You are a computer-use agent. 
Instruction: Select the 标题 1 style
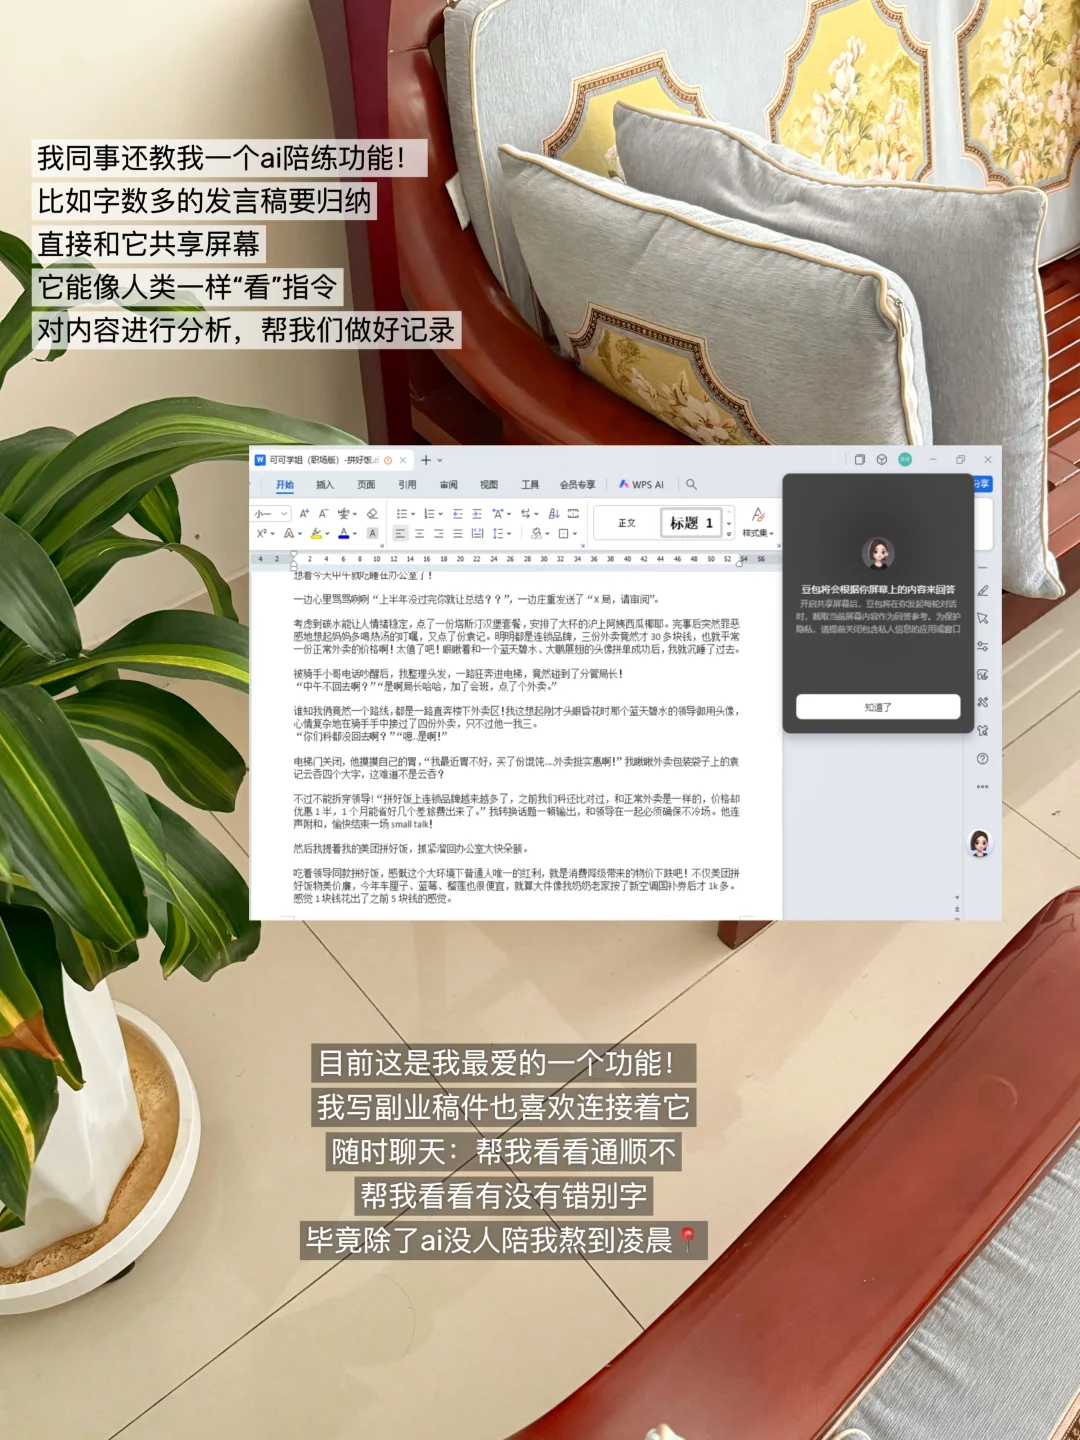[x=691, y=523]
